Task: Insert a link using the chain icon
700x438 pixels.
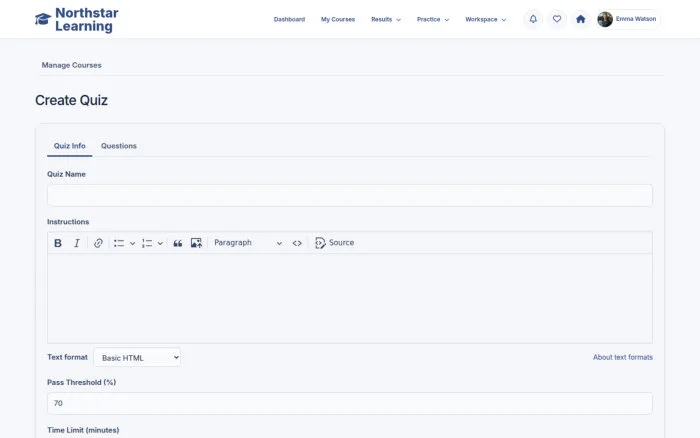Action: [98, 243]
